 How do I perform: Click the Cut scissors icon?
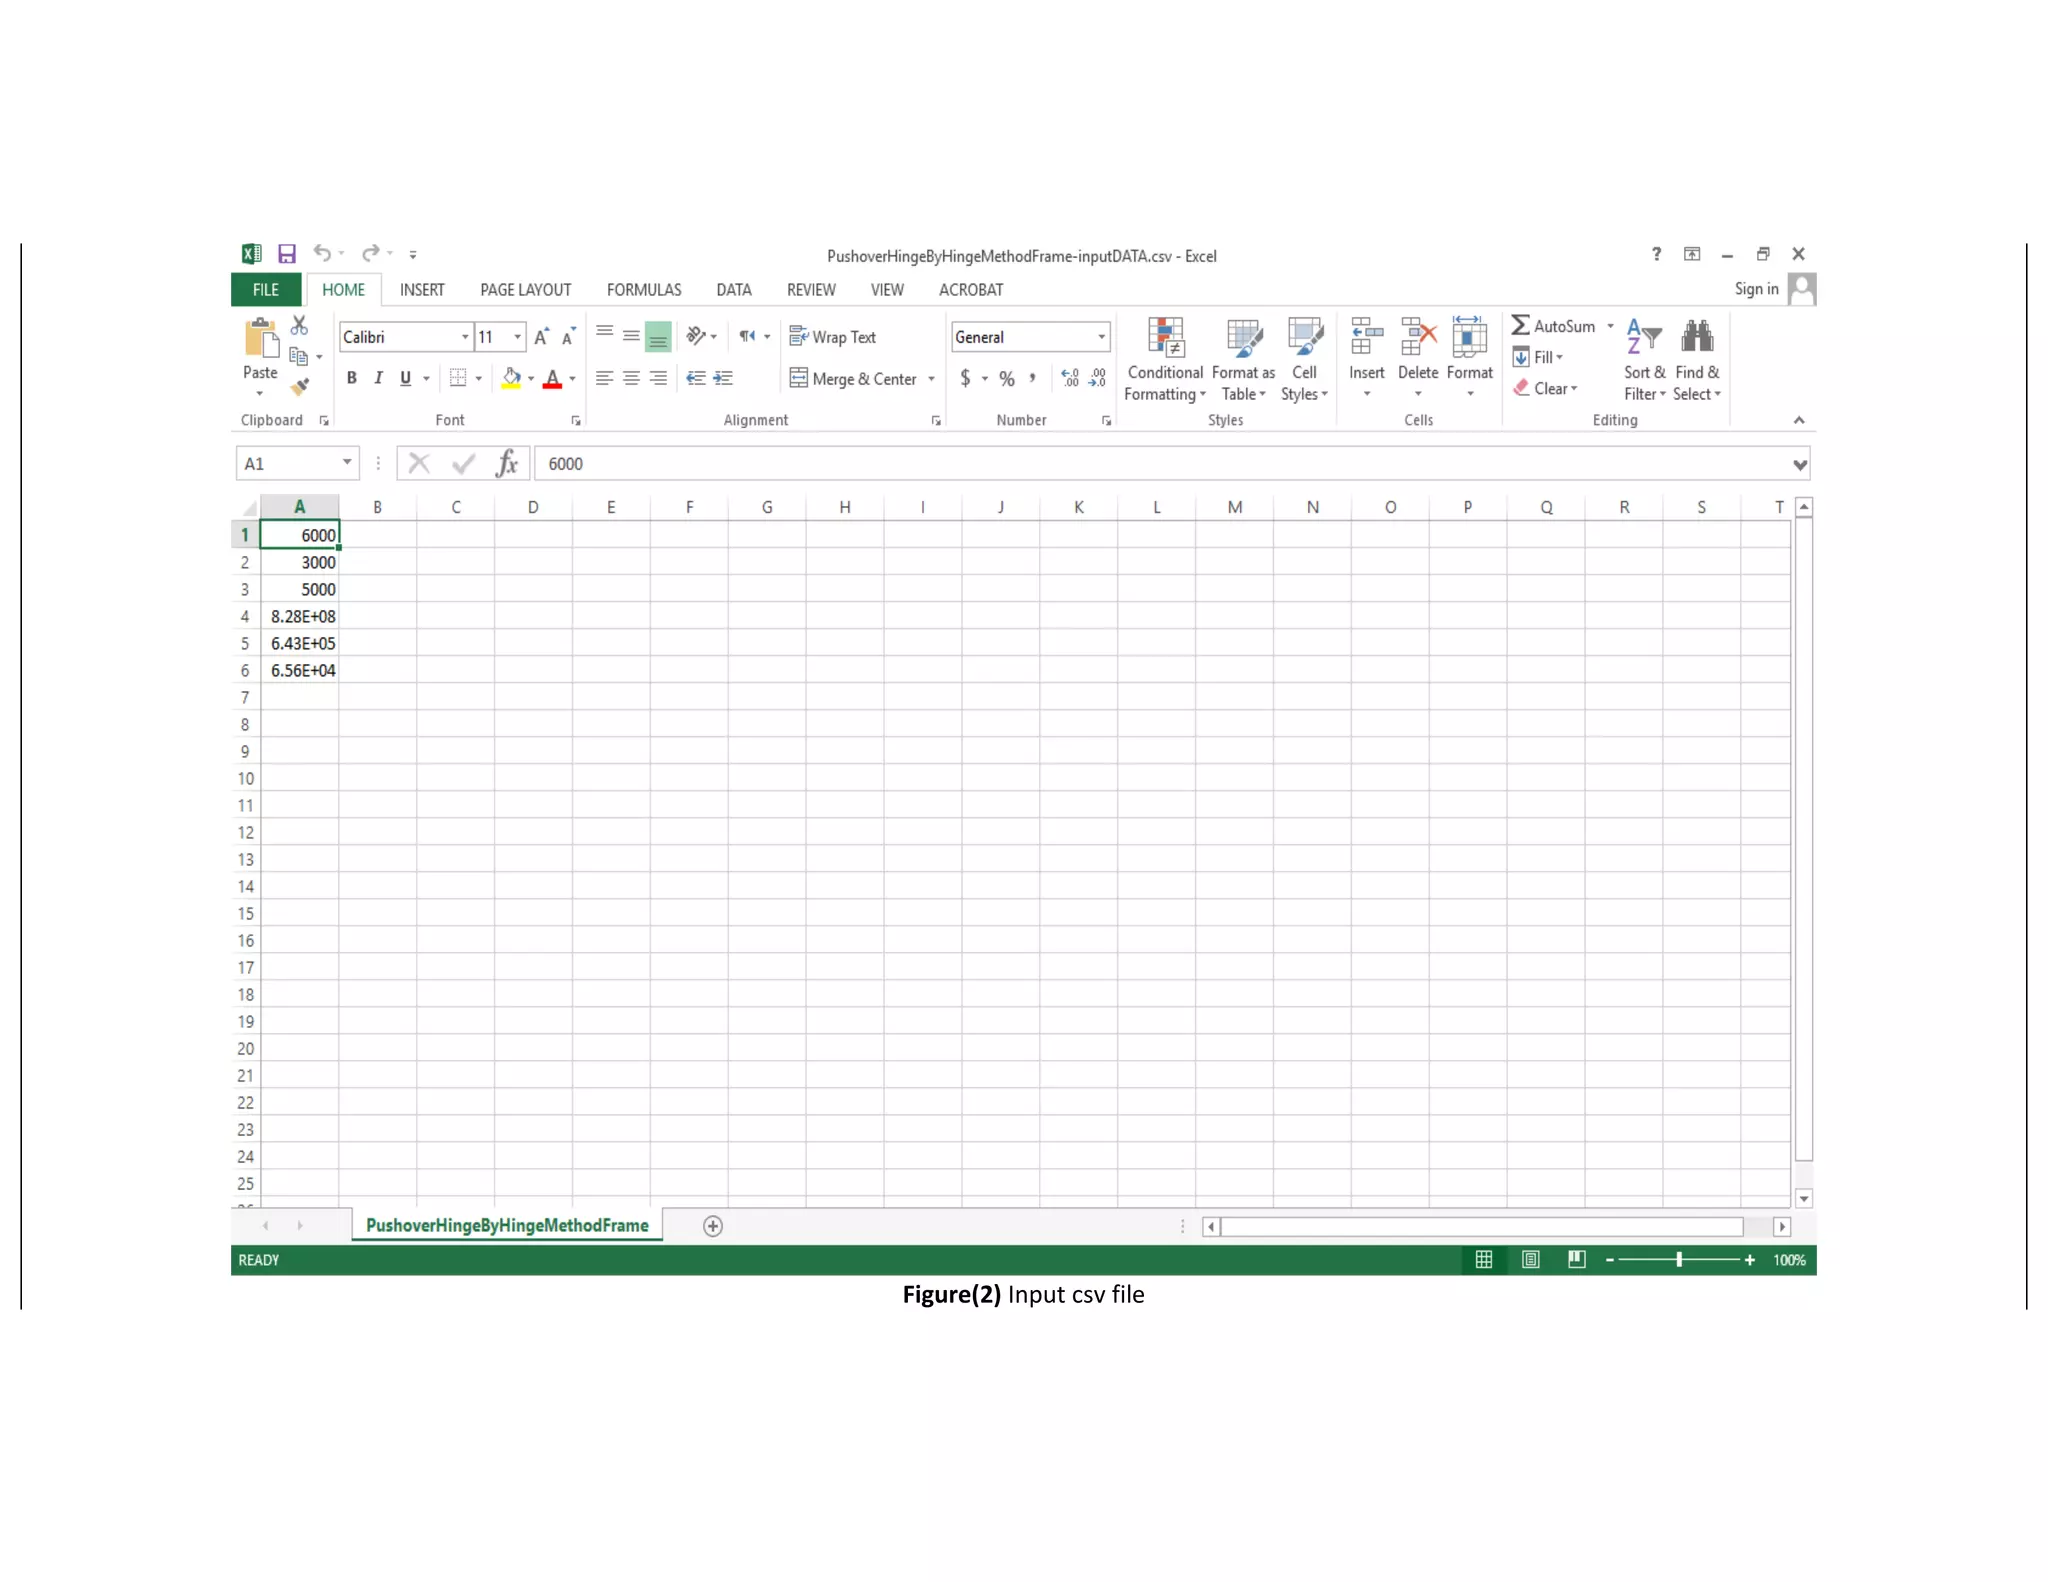coord(299,326)
